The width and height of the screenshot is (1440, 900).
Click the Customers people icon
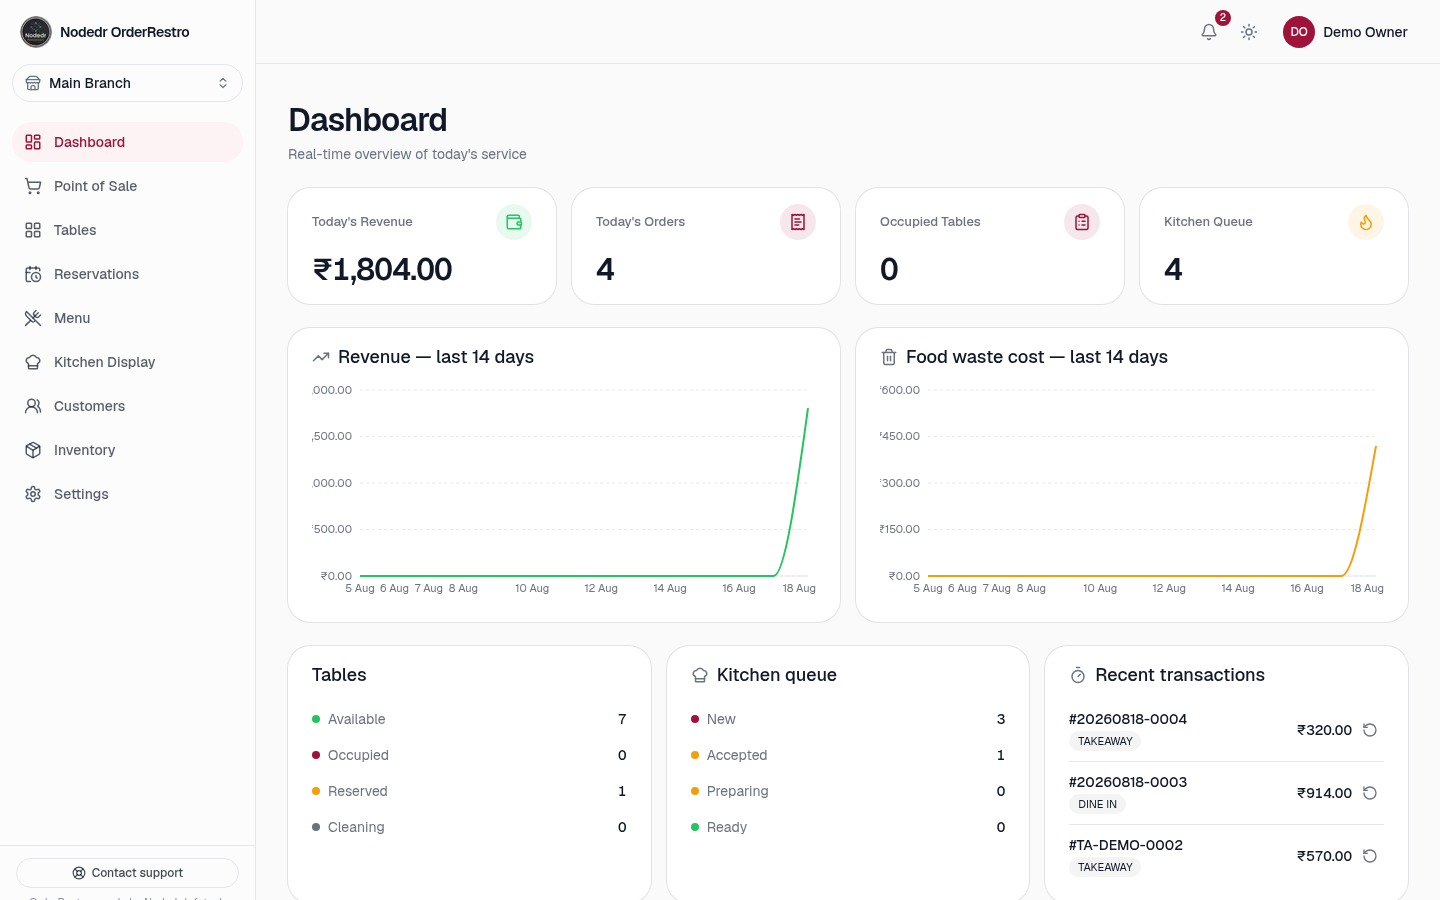click(33, 406)
